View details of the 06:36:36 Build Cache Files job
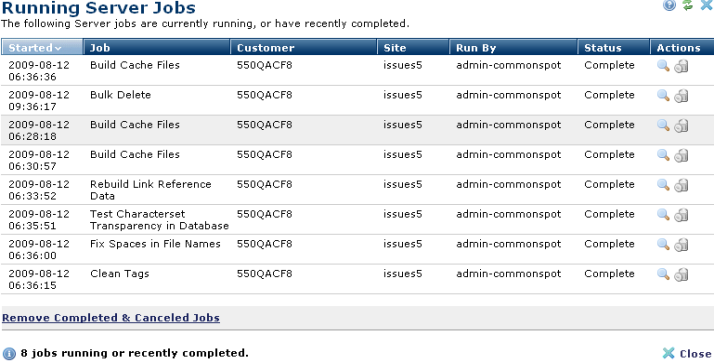The height and width of the screenshot is (362, 714). point(663,66)
